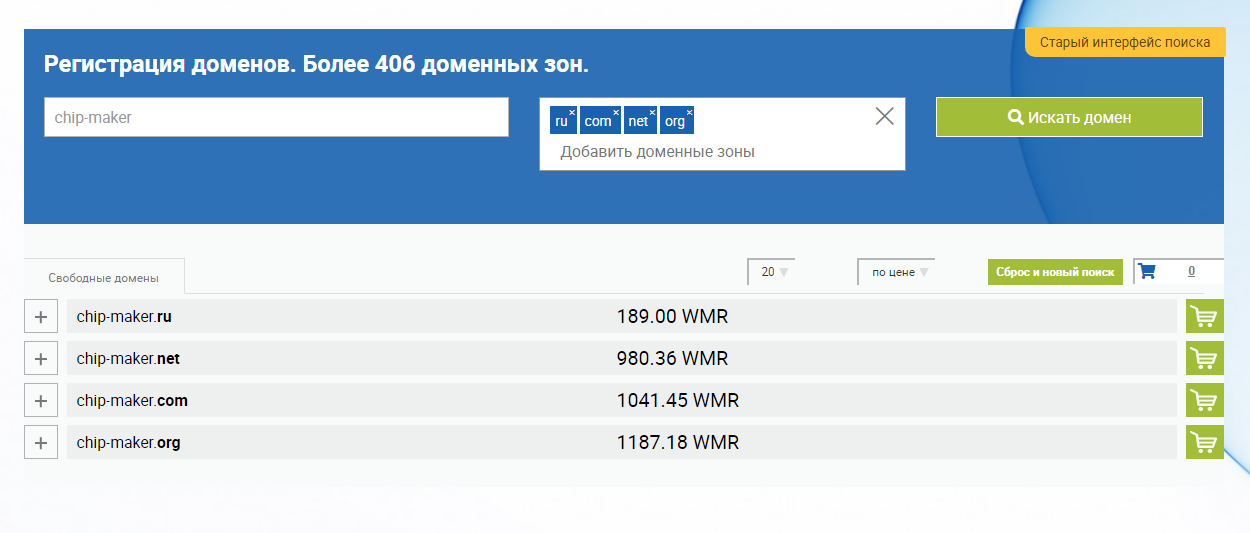1250x533 pixels.
Task: Click the cart item count 0
Action: 1191,271
